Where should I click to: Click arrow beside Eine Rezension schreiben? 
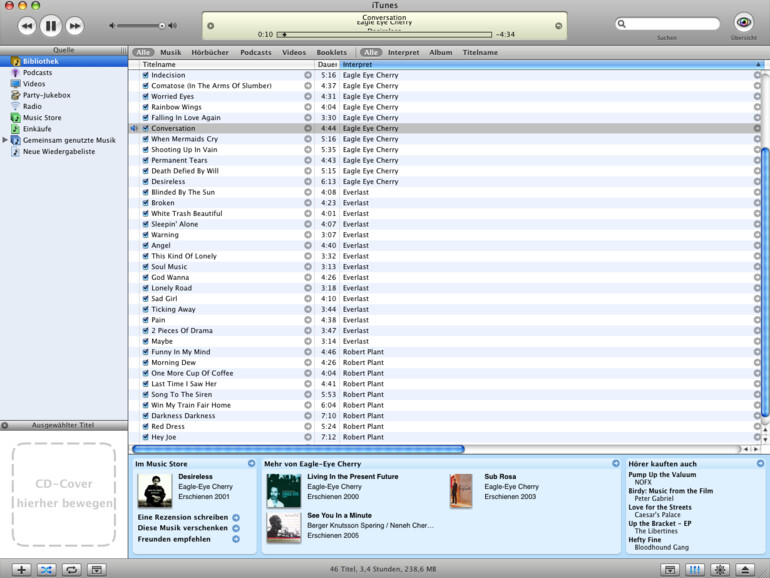[236, 518]
